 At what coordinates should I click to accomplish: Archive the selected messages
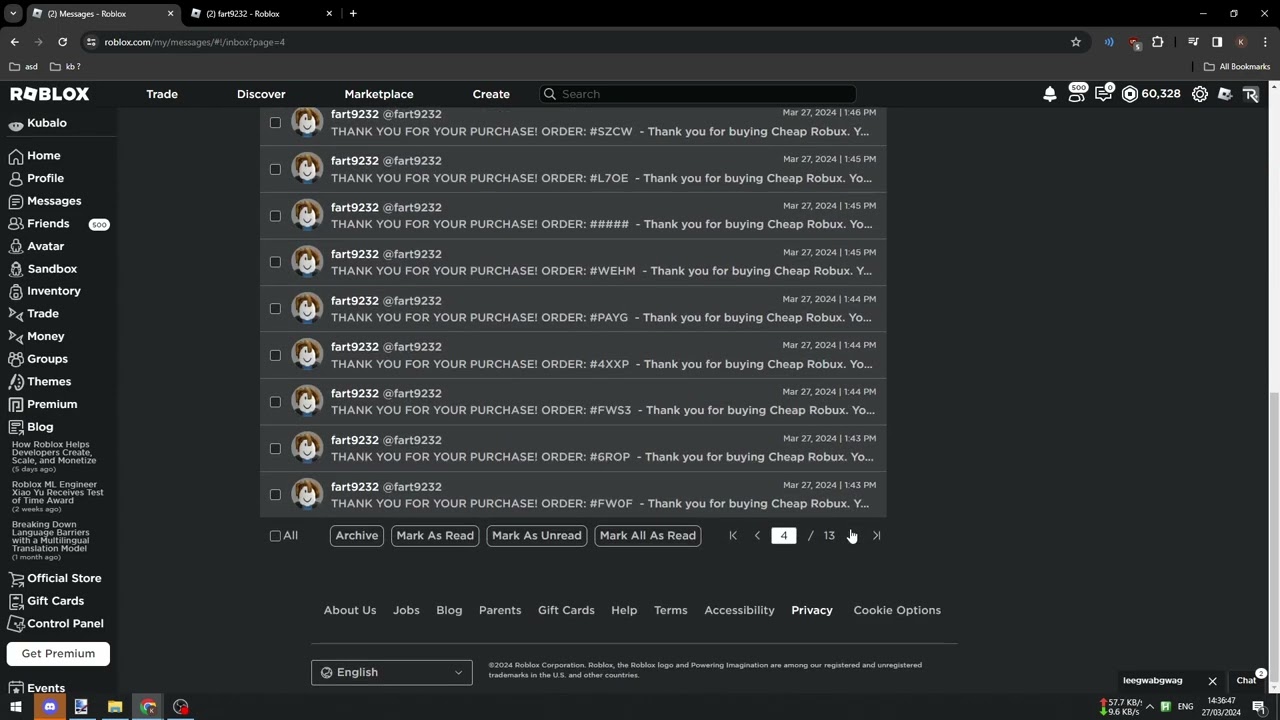pos(357,536)
